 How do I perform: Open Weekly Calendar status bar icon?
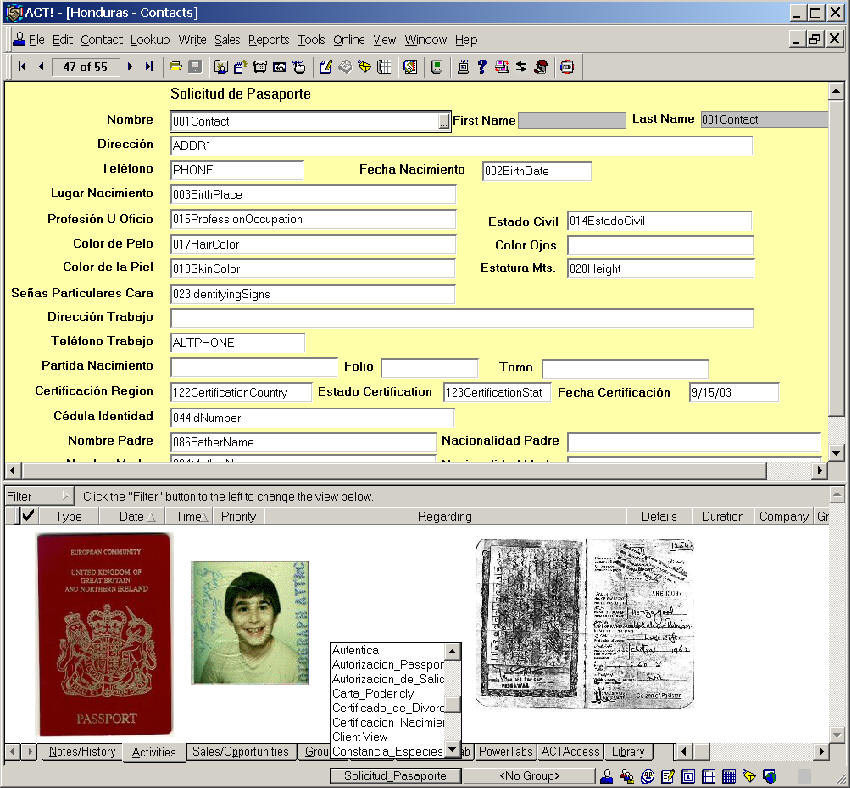[x=709, y=776]
